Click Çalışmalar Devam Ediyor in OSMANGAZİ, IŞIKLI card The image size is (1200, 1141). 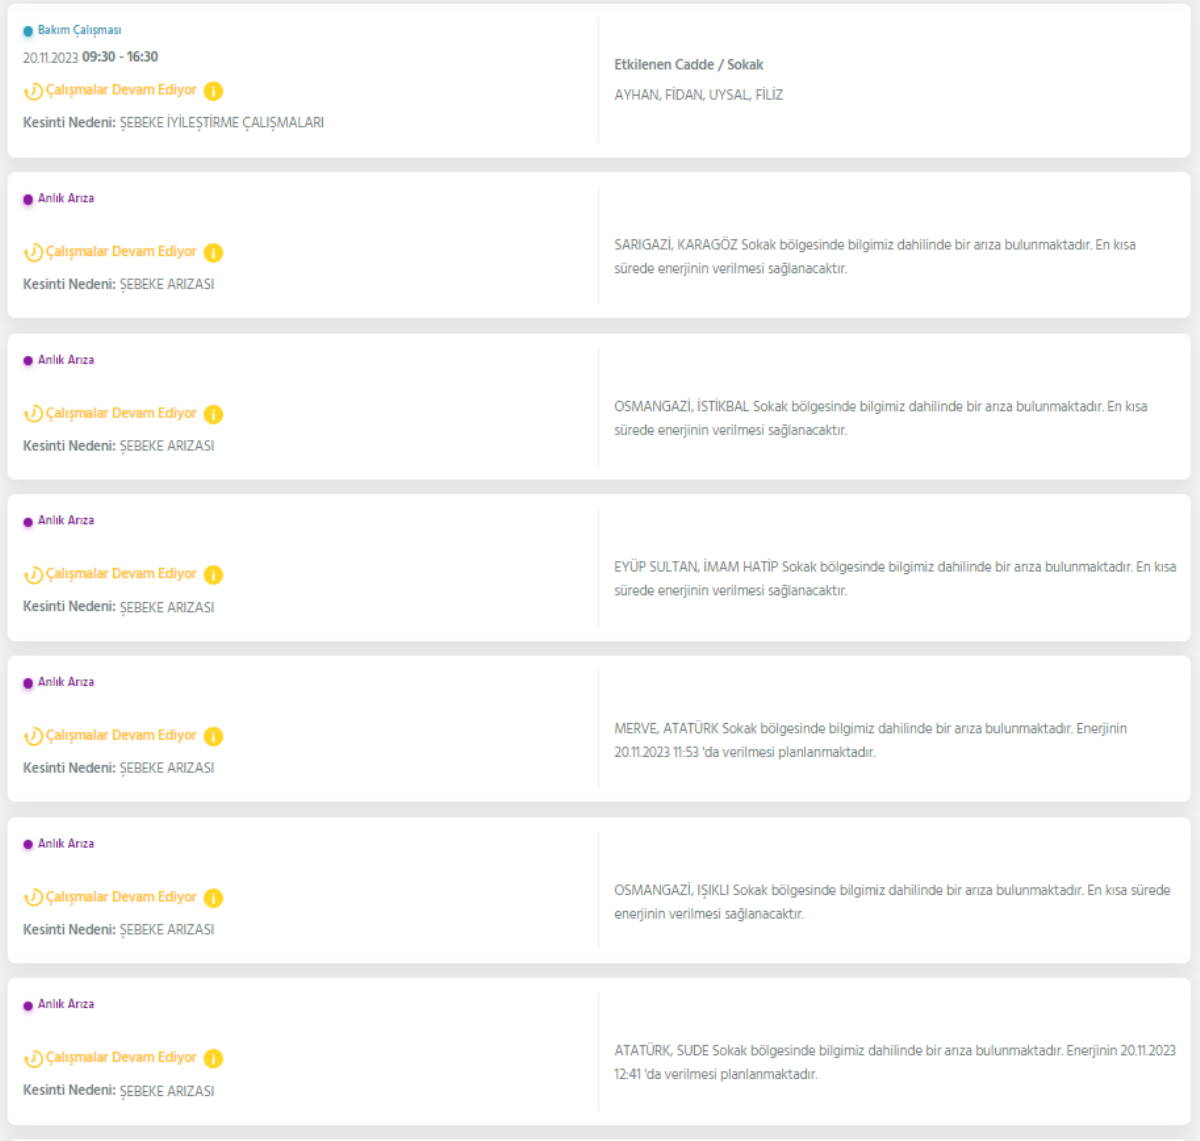[121, 897]
